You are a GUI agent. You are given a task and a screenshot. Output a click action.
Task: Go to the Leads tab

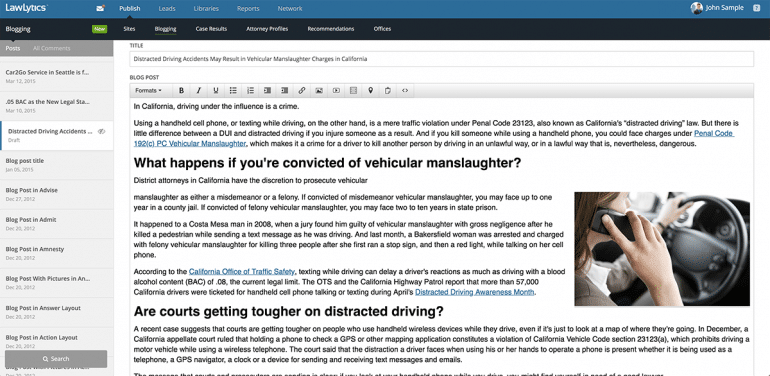coord(167,8)
